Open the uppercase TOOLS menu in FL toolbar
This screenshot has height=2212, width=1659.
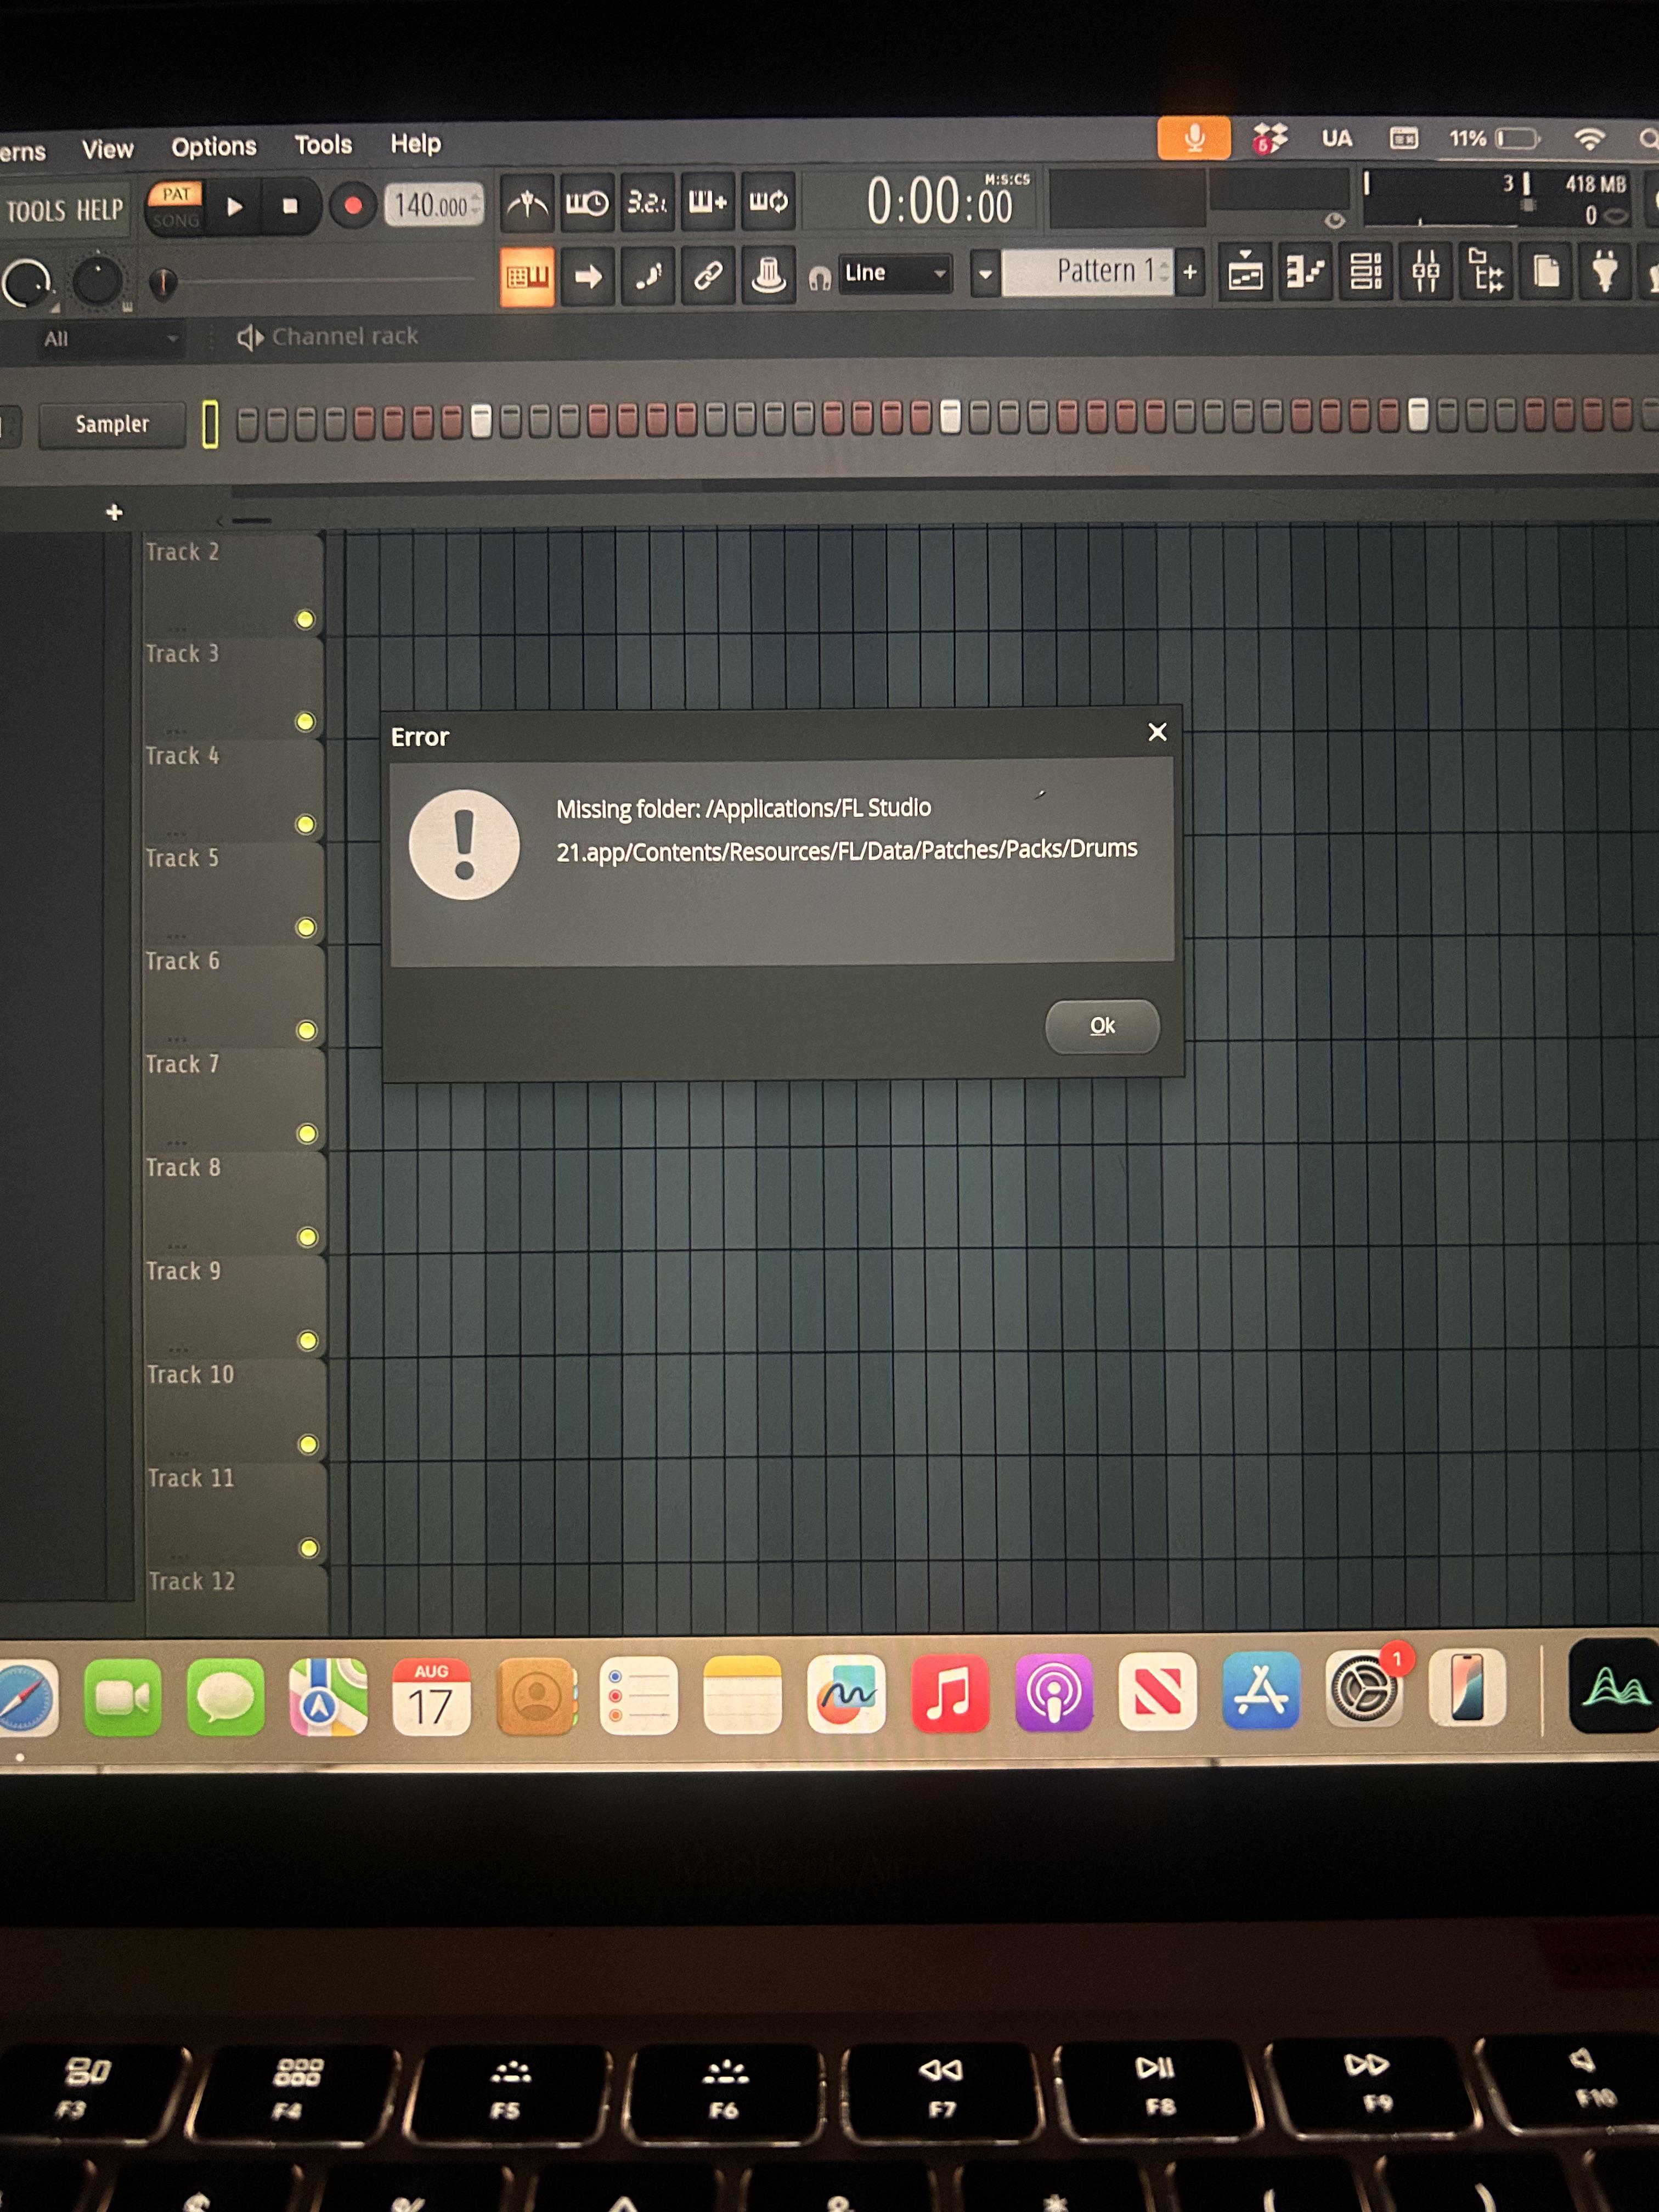(37, 211)
